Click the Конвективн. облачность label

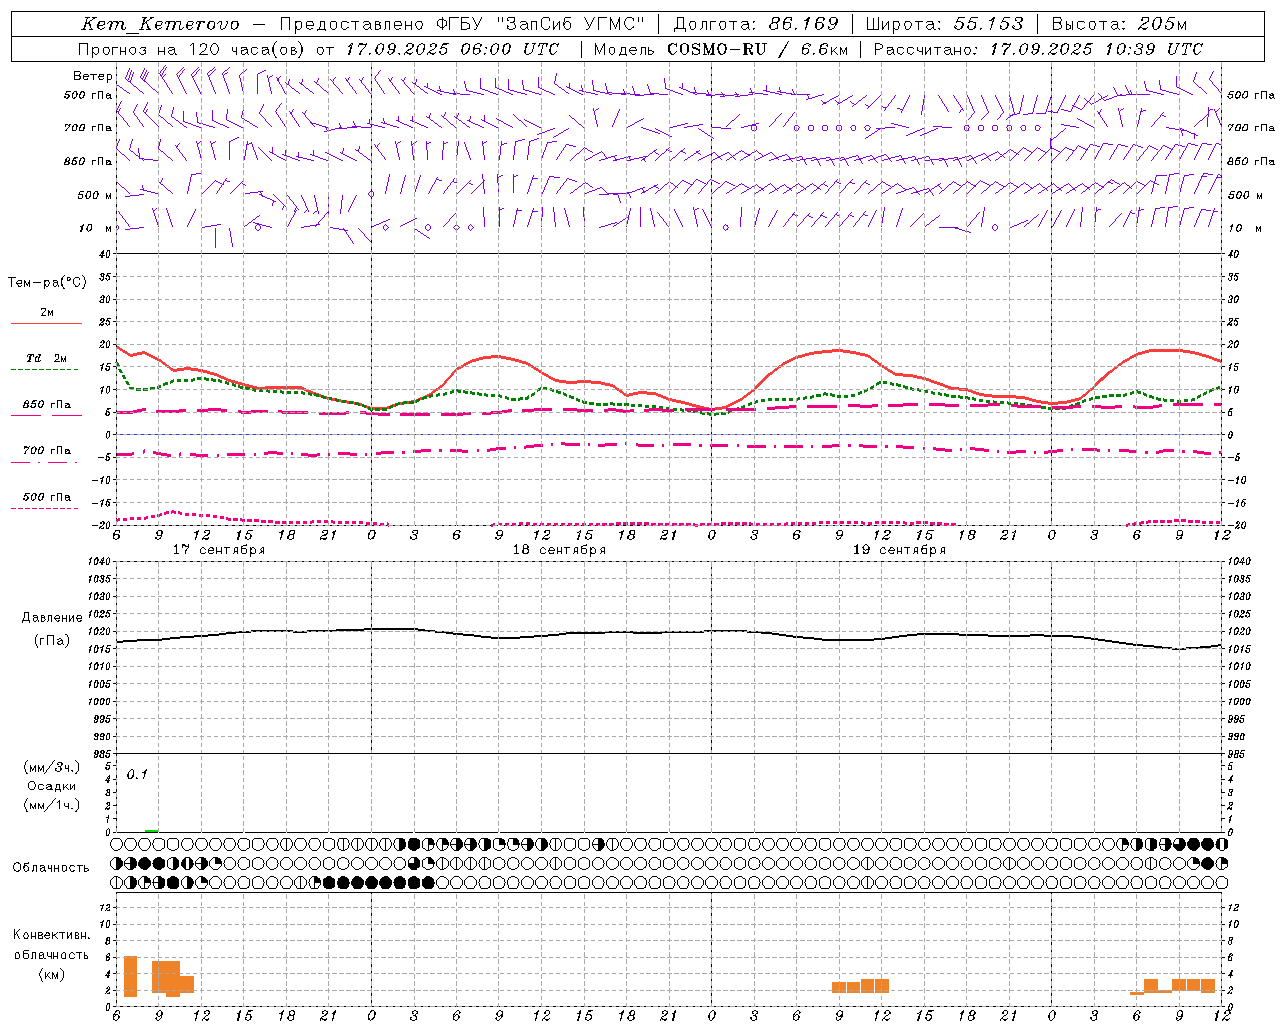52,945
